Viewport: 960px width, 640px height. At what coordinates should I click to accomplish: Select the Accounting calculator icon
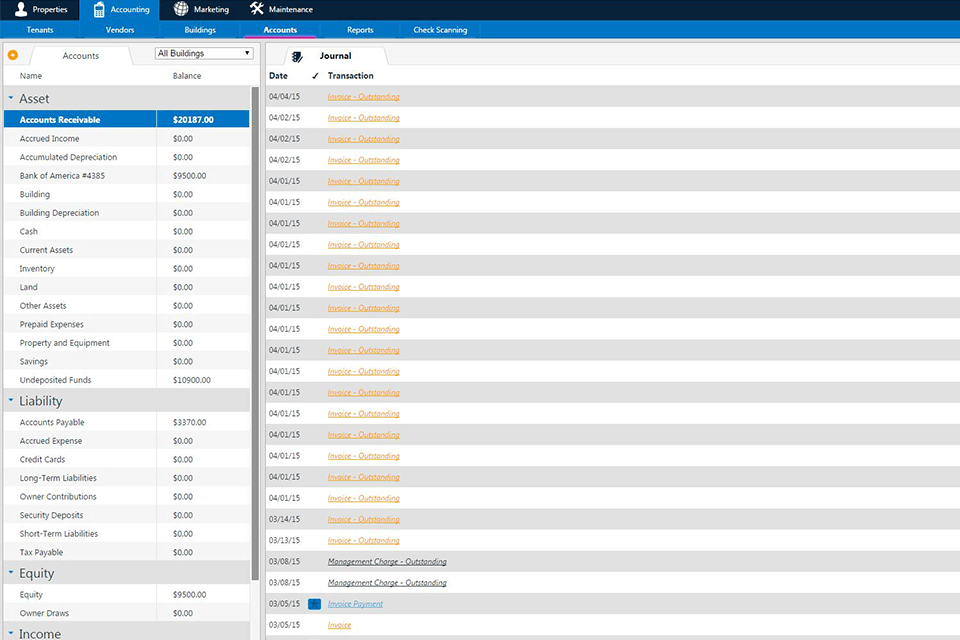tap(95, 9)
